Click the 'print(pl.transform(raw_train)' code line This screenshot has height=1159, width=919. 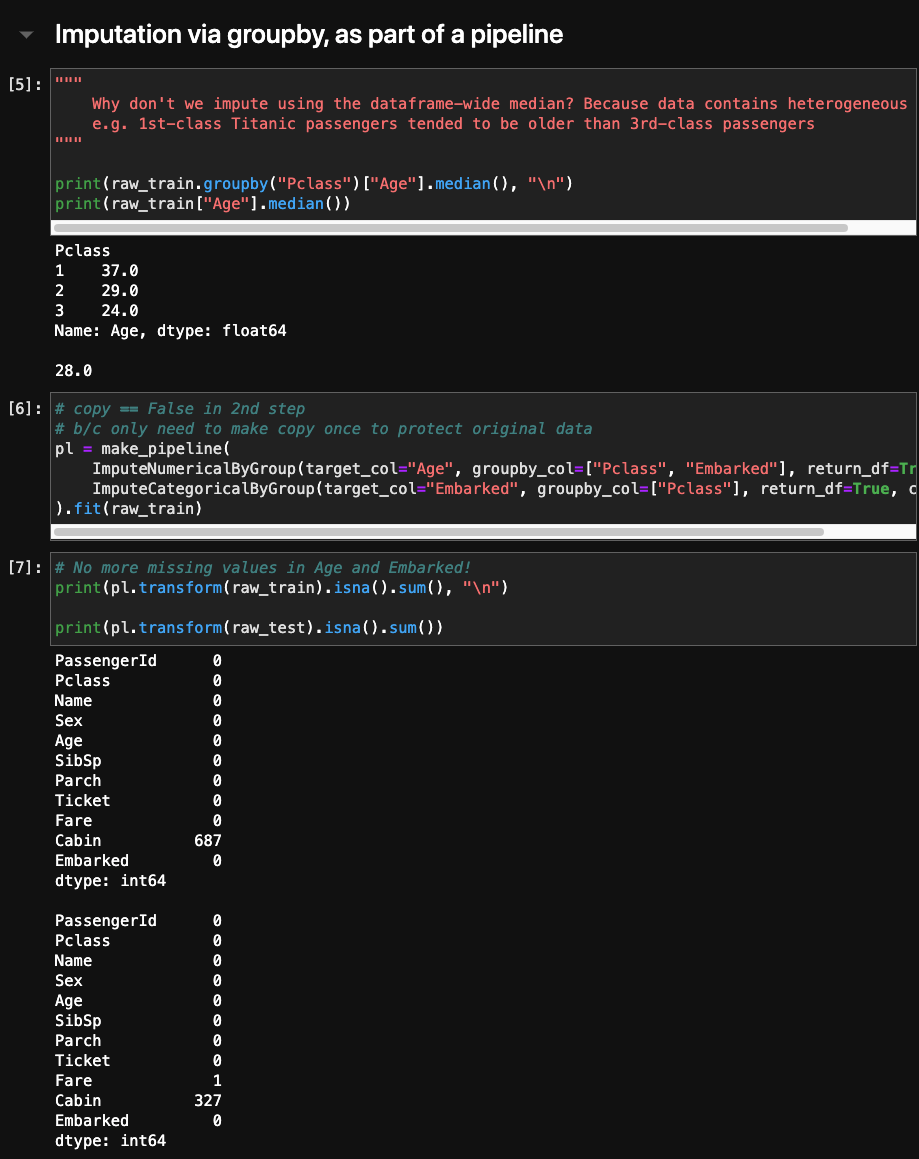[282, 588]
